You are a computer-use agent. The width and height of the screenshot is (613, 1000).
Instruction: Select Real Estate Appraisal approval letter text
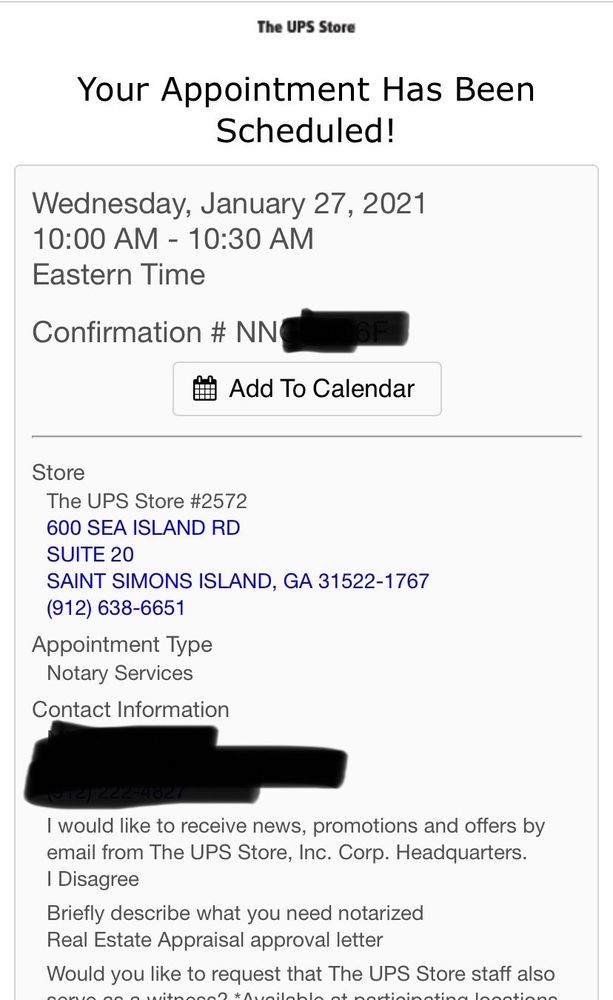point(215,940)
